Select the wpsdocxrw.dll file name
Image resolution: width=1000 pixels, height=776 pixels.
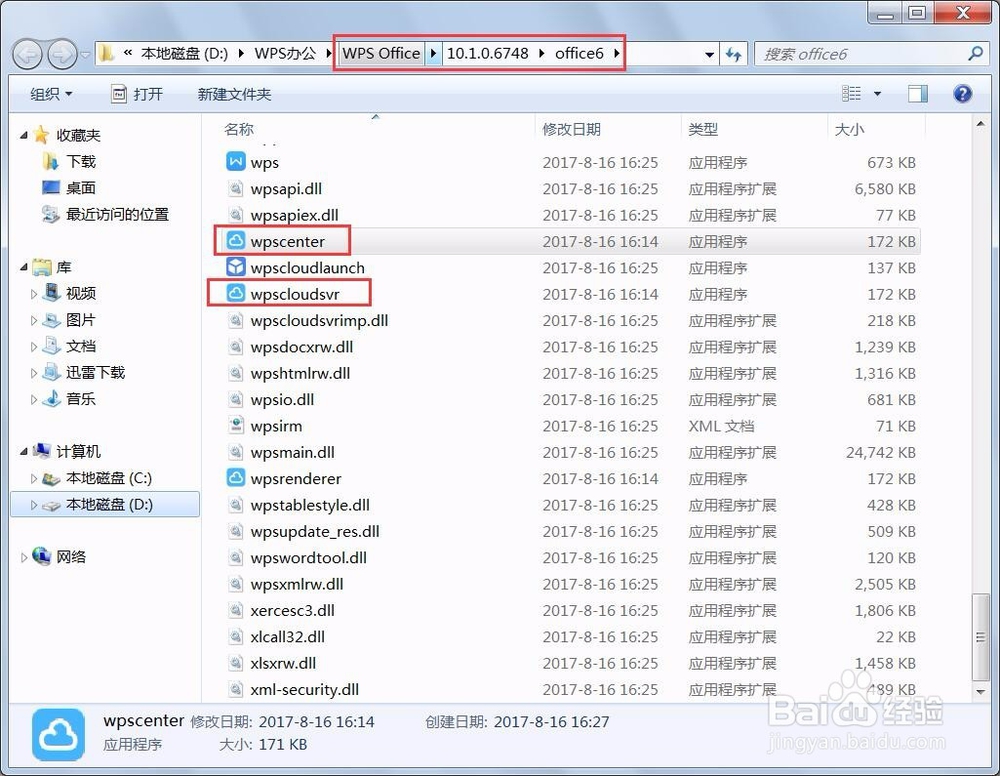(x=302, y=346)
